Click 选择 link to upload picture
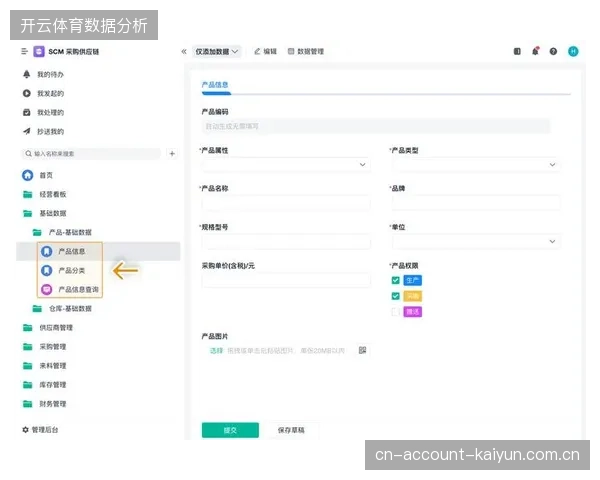600x480 pixels. [216, 351]
